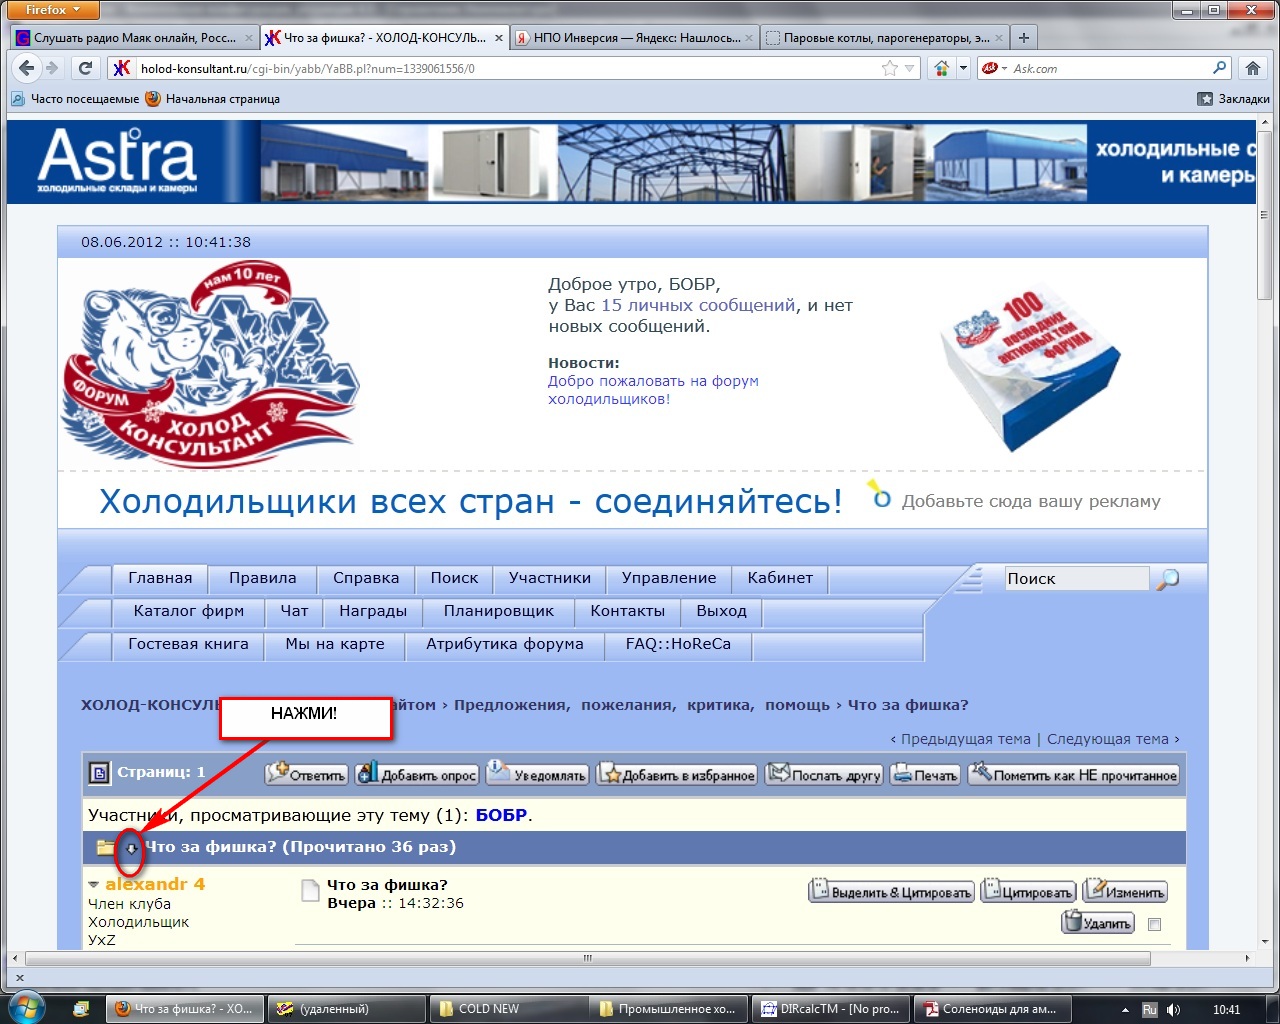The image size is (1280, 1024).
Task: Open the Правила menu item
Action: (262, 578)
